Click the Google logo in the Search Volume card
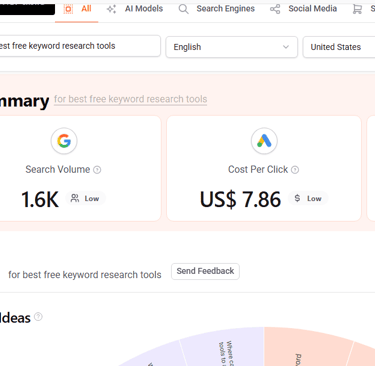The width and height of the screenshot is (375, 366). point(64,141)
